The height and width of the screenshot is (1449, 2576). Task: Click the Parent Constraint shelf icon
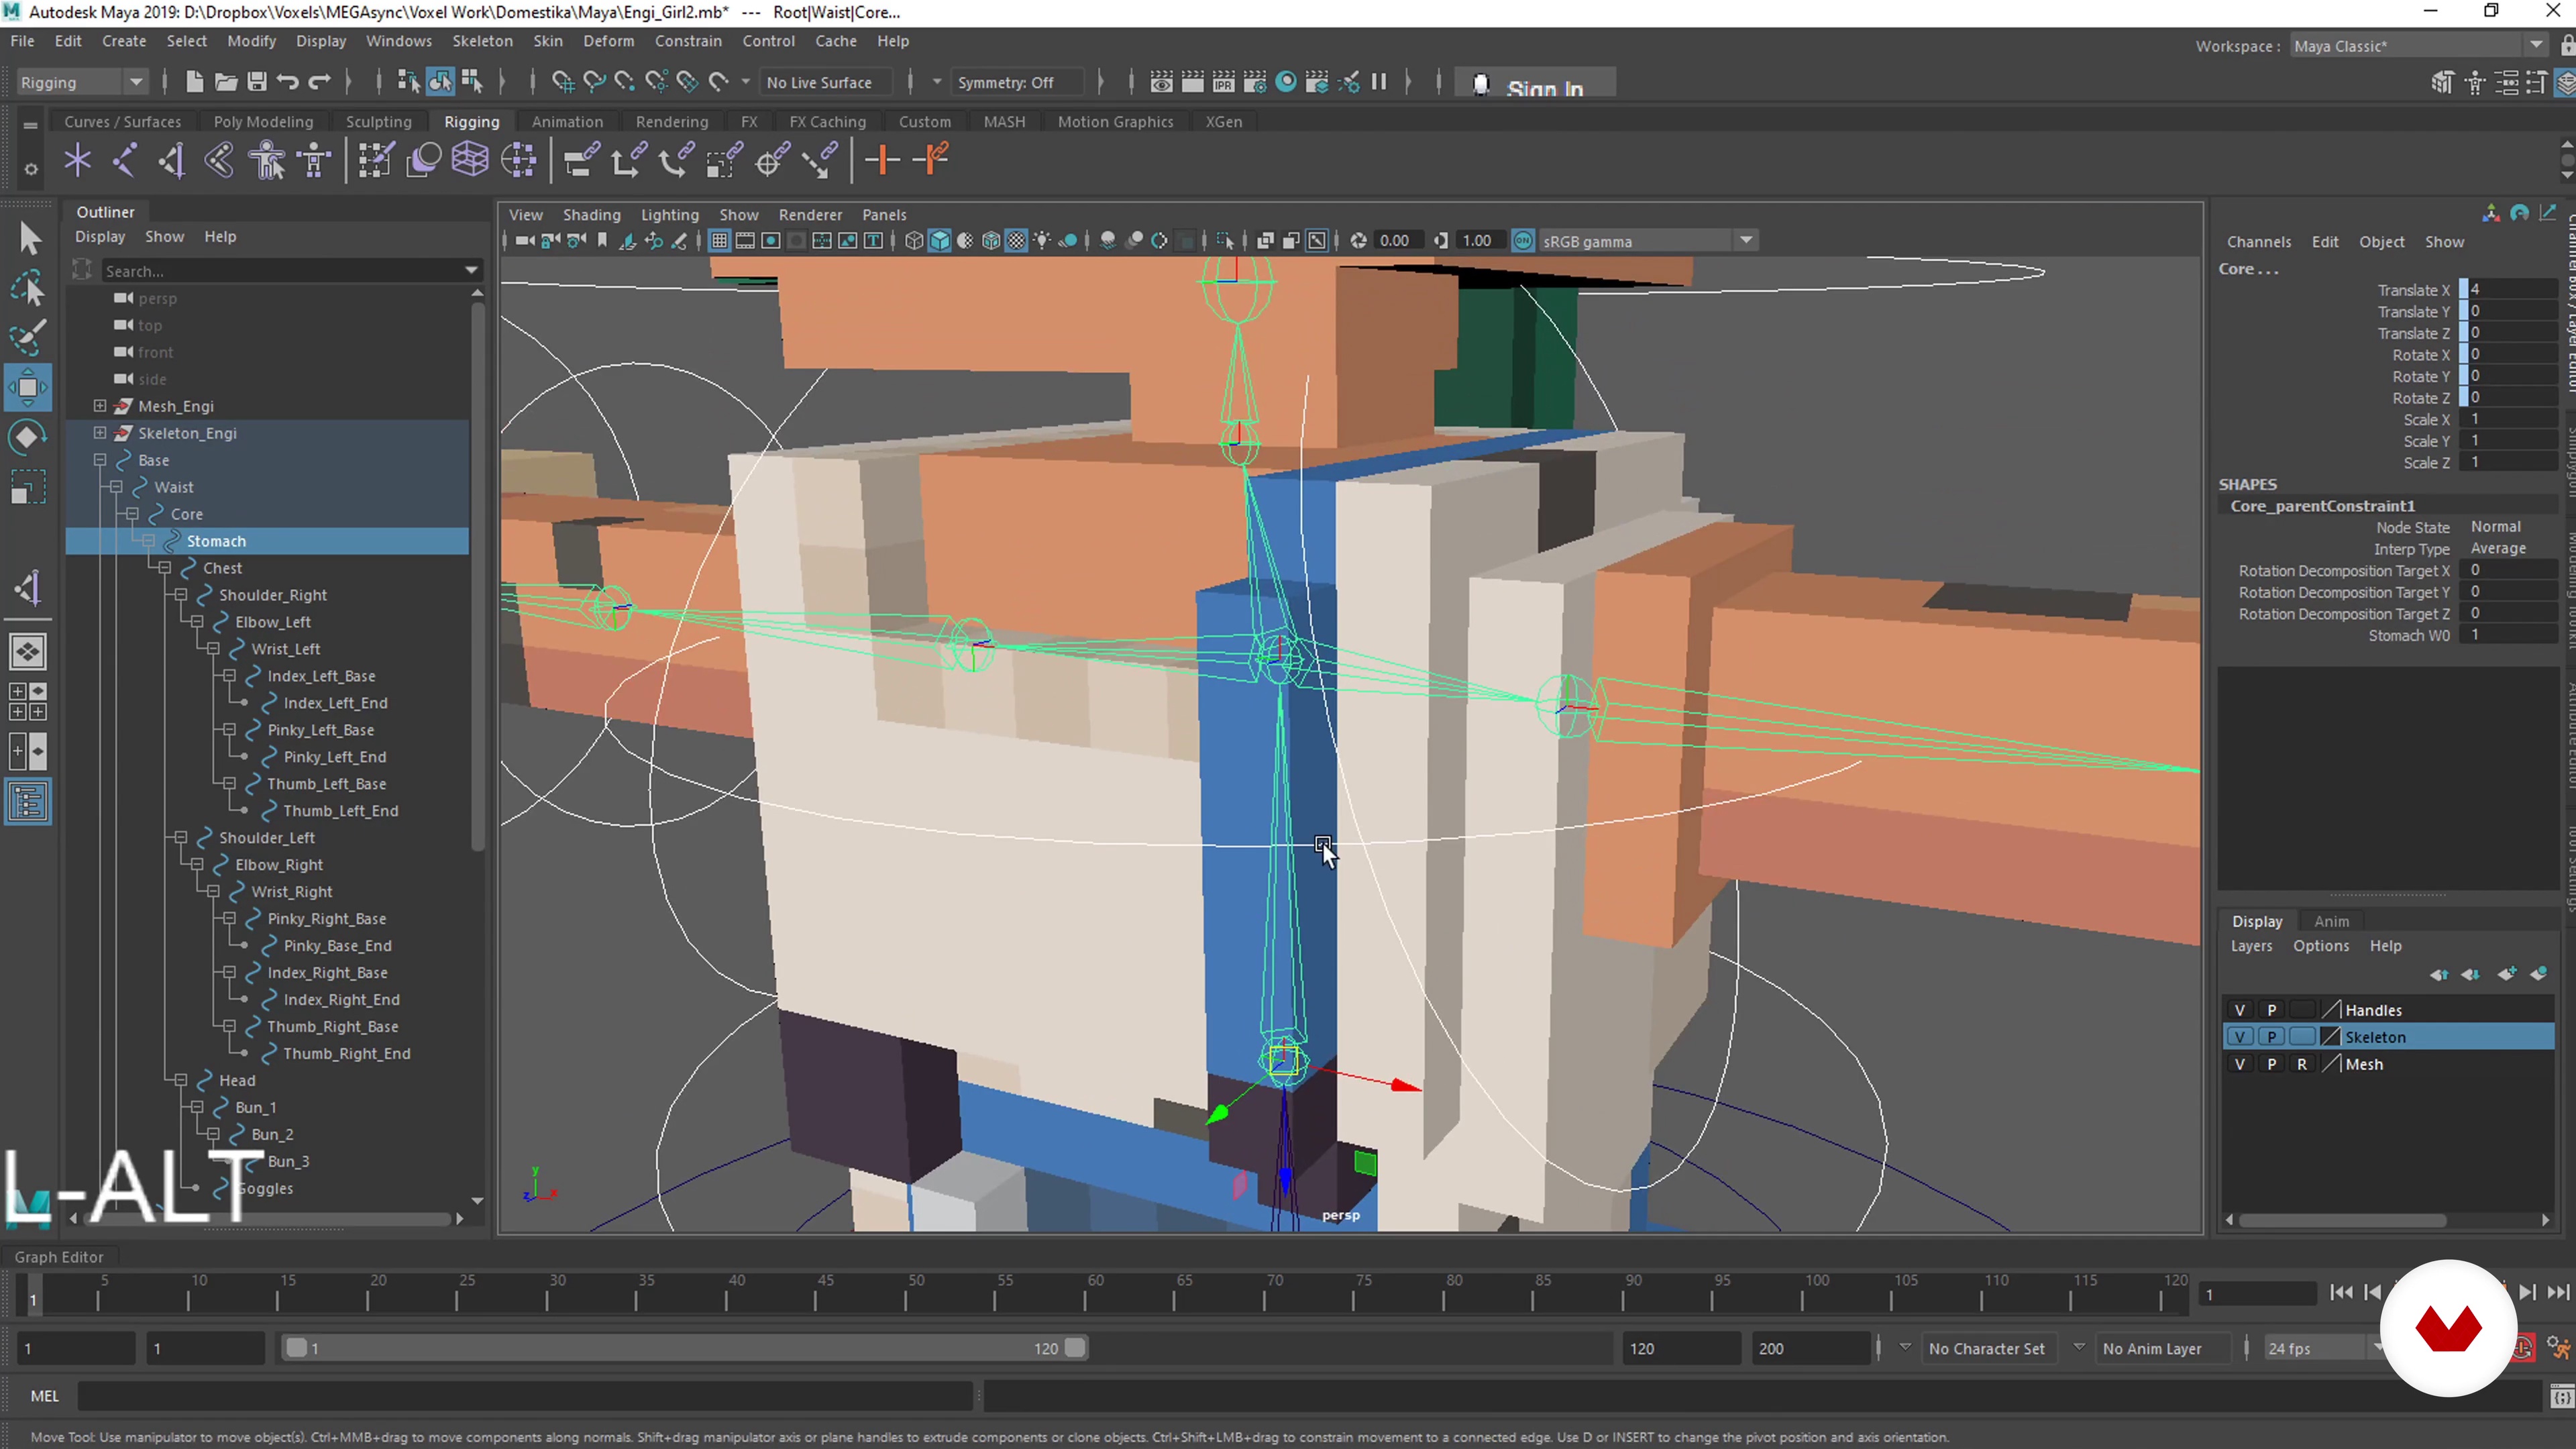(x=581, y=160)
